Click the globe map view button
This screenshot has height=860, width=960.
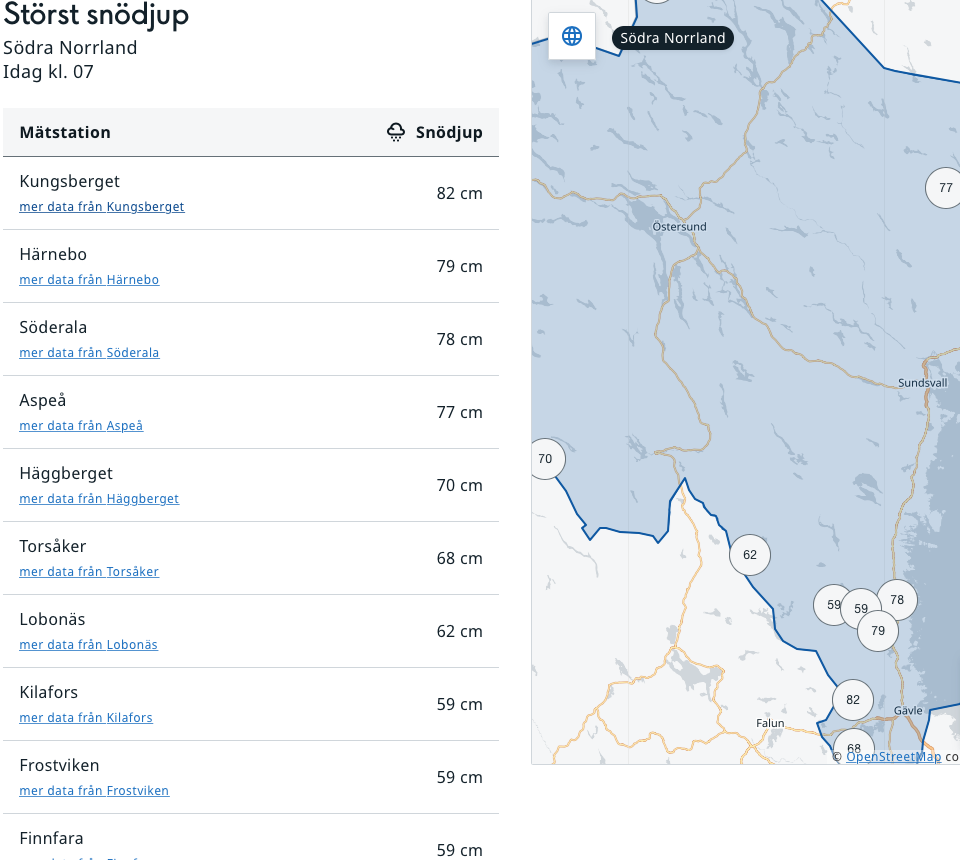coord(572,37)
